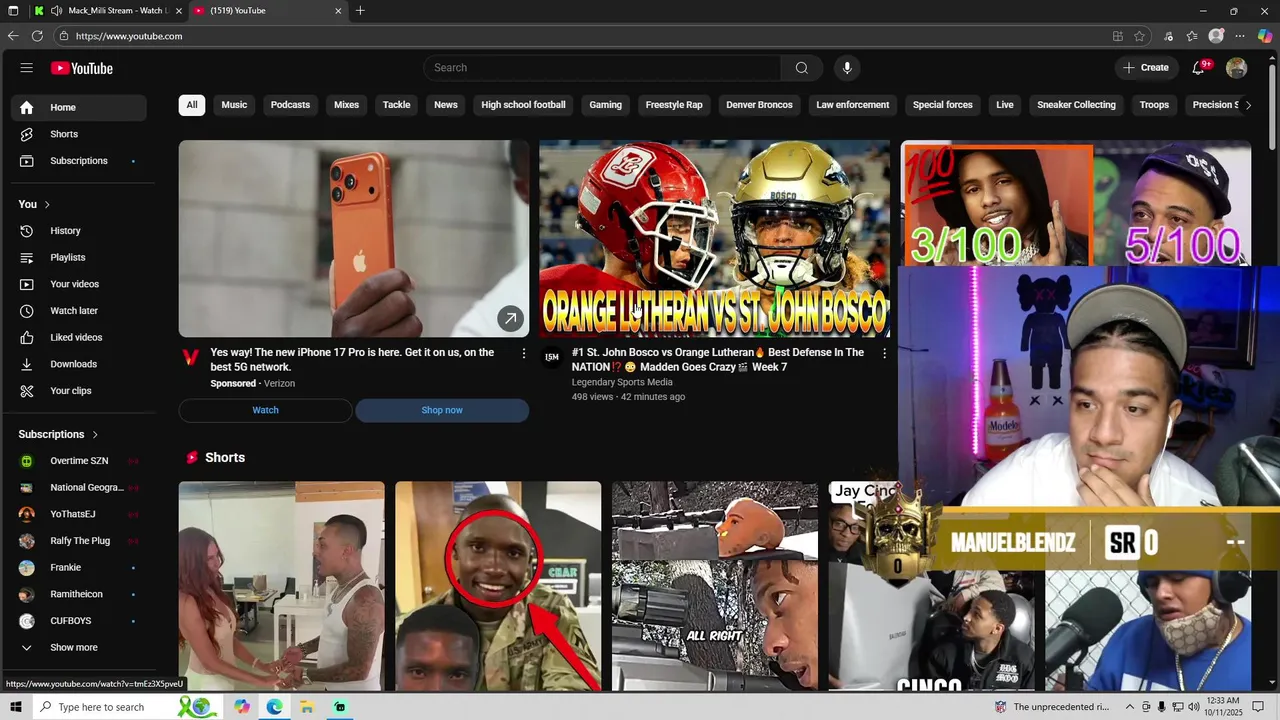Screen dimensions: 1280x720
Task: Select the Music filter chip
Action: coord(234,105)
